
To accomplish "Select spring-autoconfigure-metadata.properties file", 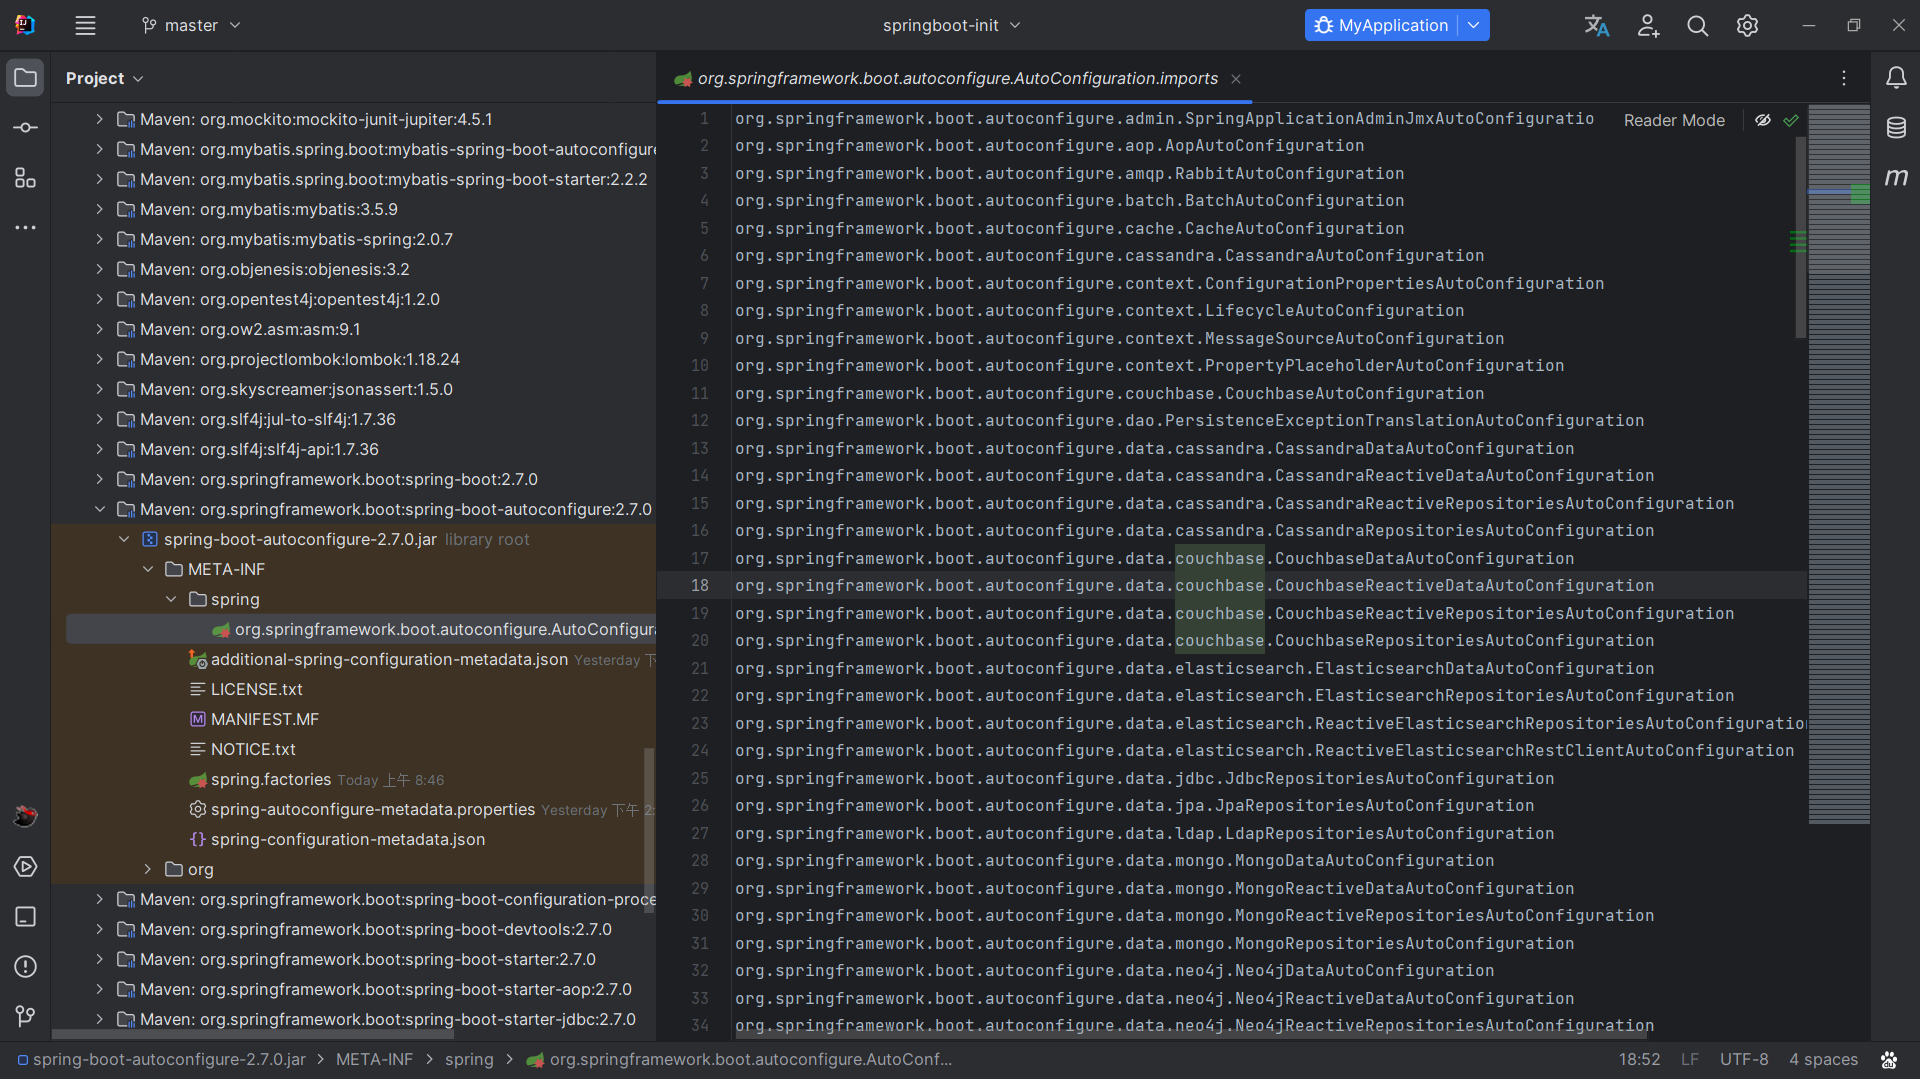I will (x=372, y=809).
